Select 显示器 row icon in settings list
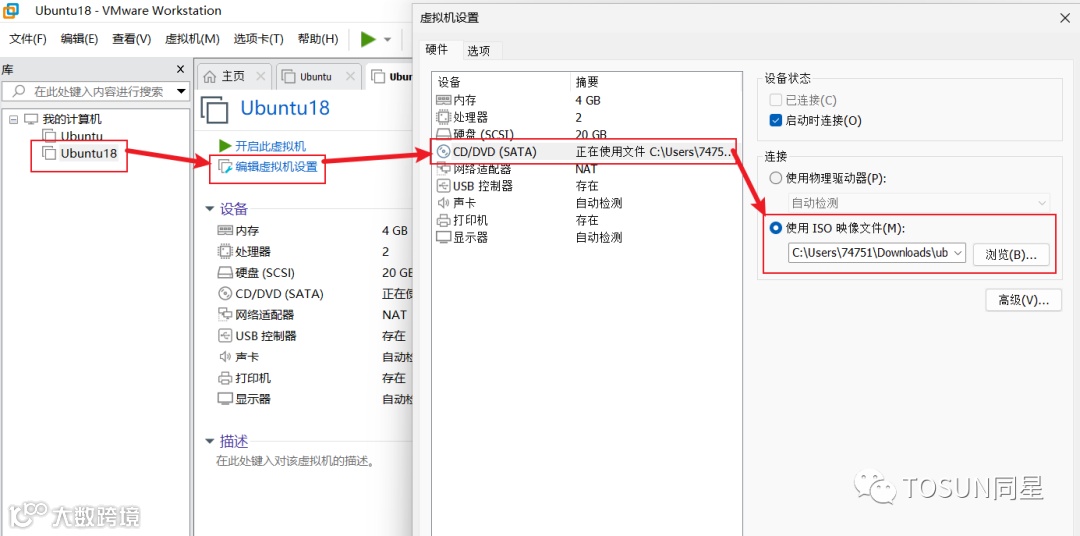This screenshot has height=536, width=1080. pos(443,238)
